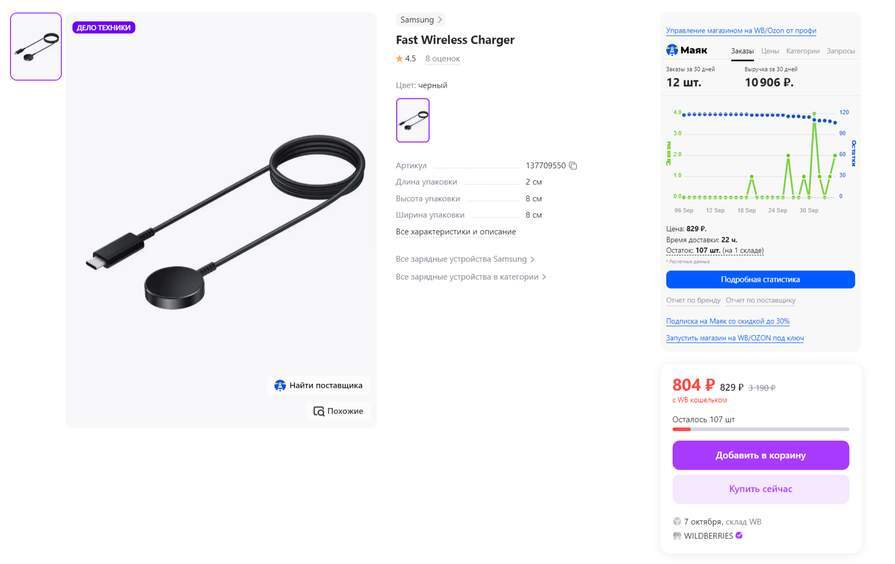Open the Запросы tab

click(840, 51)
